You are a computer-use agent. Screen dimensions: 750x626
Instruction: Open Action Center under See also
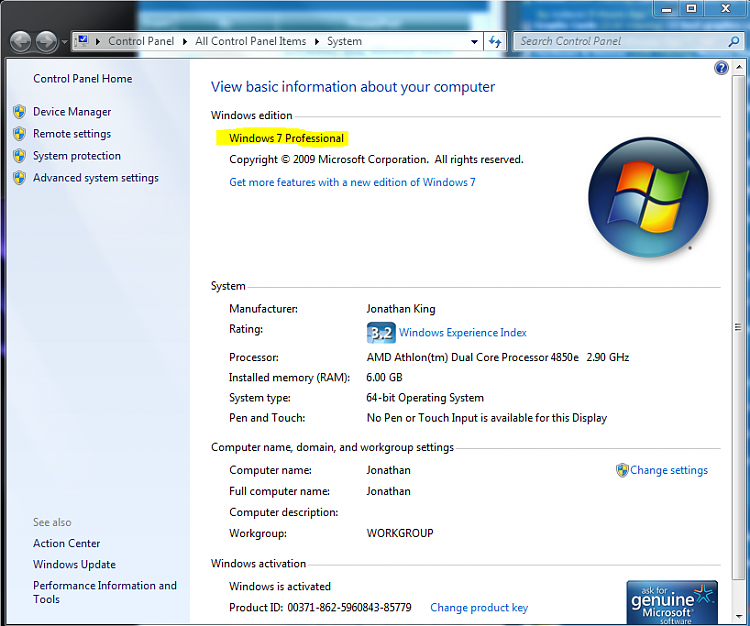tap(66, 544)
